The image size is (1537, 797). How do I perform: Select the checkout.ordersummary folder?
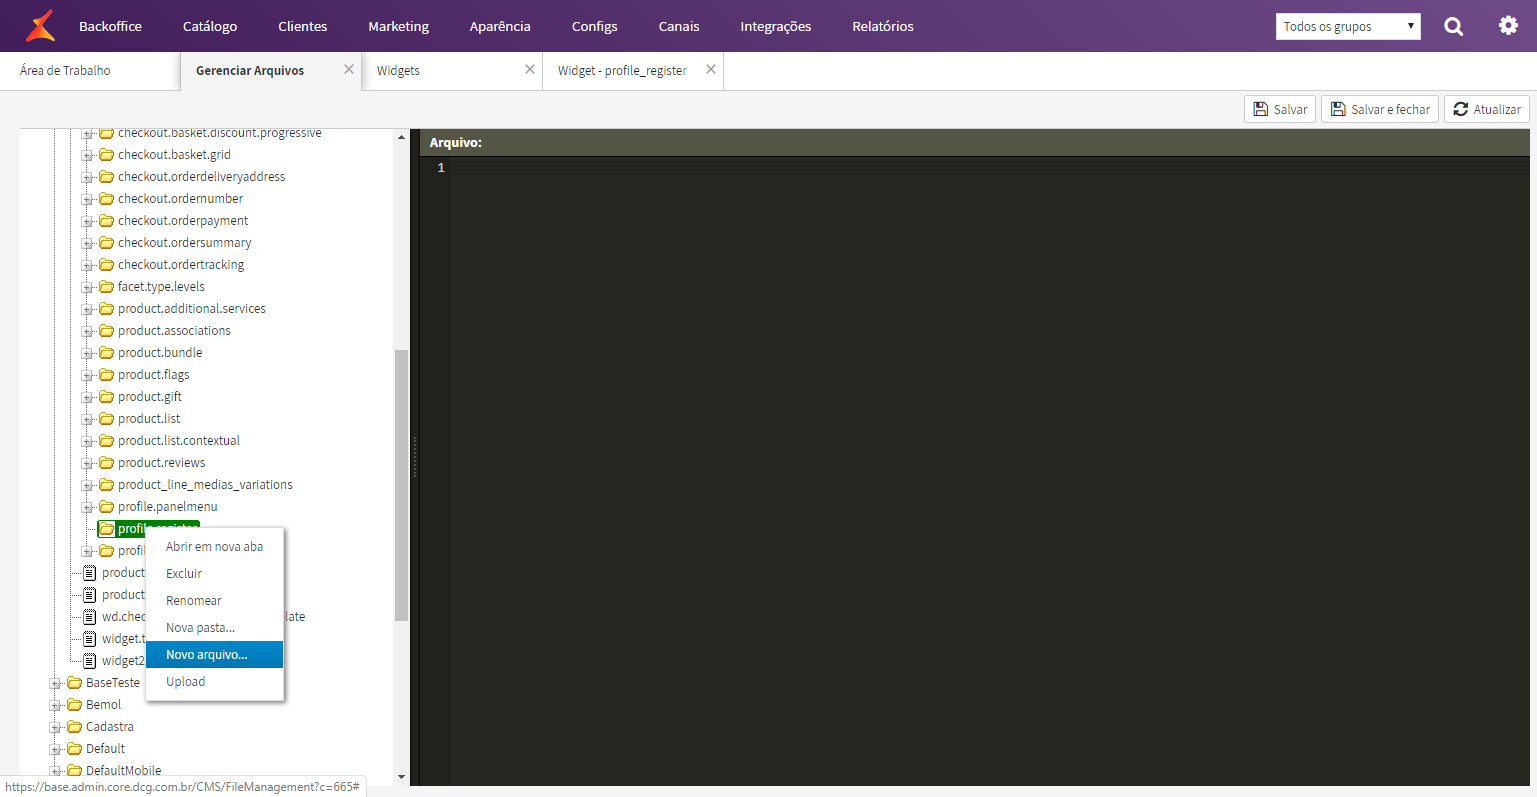pyautogui.click(x=185, y=242)
